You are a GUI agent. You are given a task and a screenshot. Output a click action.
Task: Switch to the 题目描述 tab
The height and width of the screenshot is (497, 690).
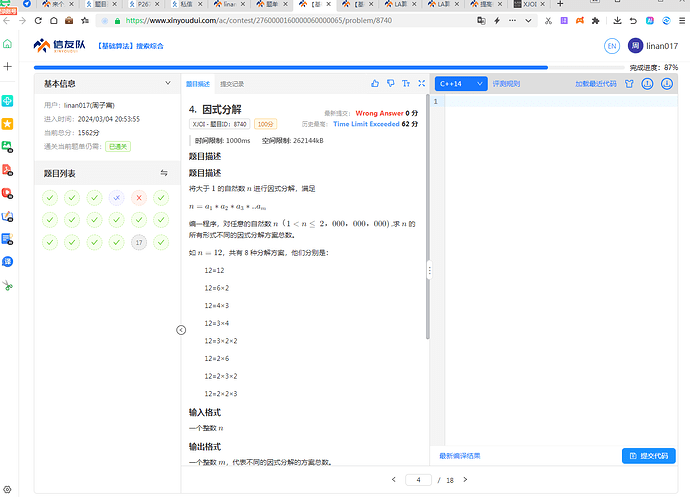[198, 84]
